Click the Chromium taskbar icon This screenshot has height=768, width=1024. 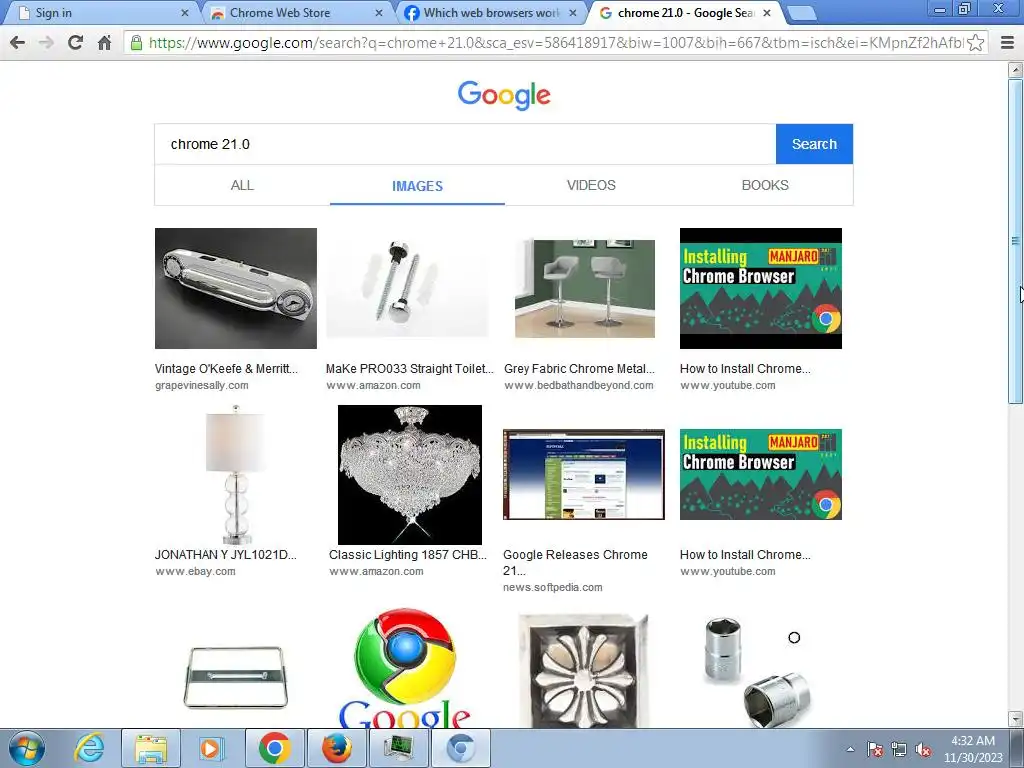(x=461, y=748)
